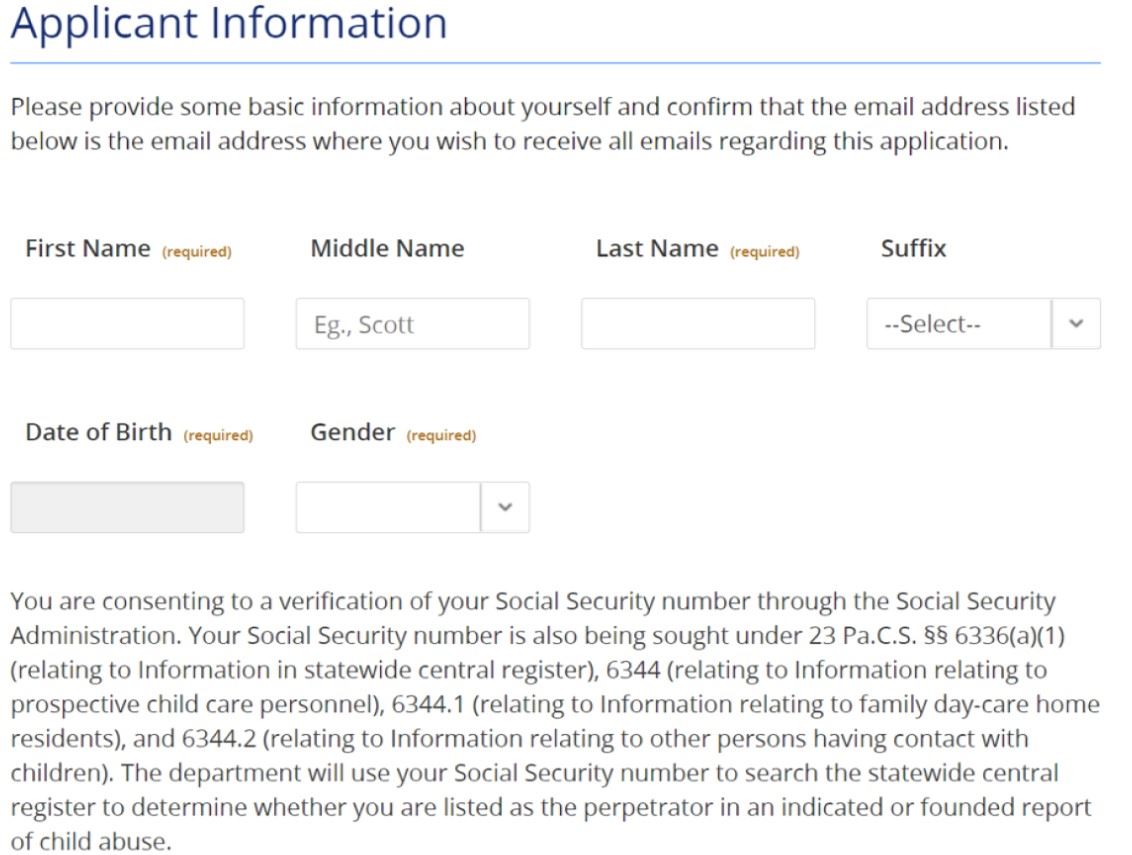Click the Last Name label
This screenshot has height=855, width=1132.
657,249
